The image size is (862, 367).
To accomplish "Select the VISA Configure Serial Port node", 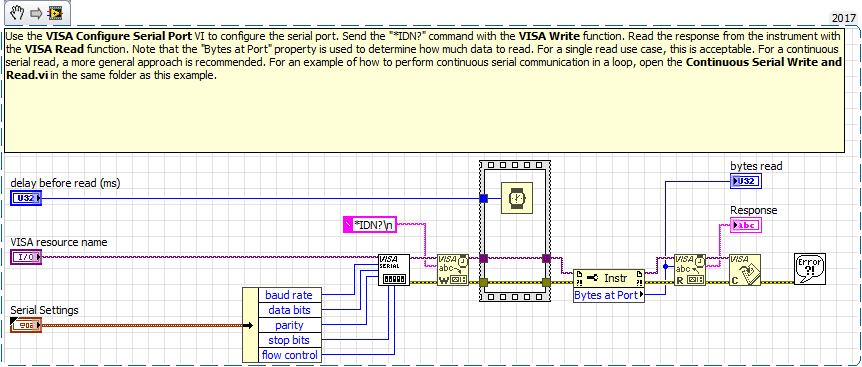I will tap(394, 270).
